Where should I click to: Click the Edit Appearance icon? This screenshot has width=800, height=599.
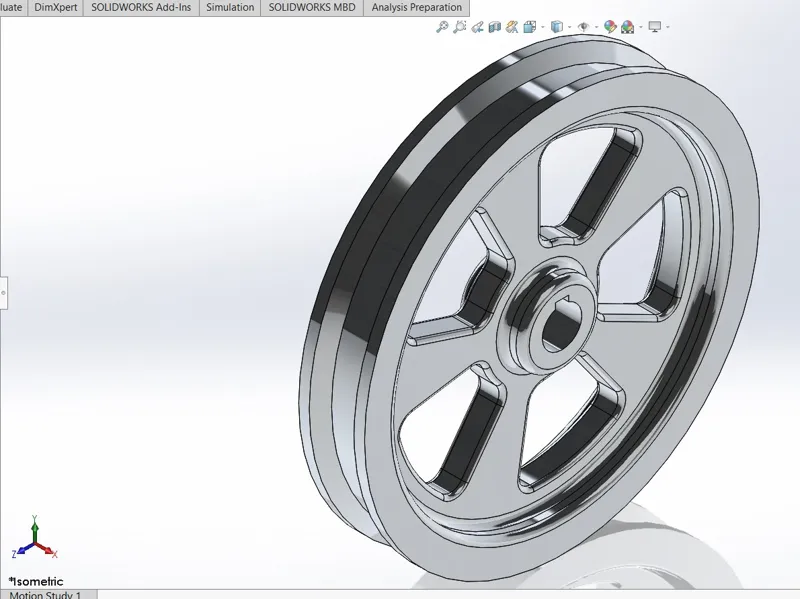(x=610, y=27)
